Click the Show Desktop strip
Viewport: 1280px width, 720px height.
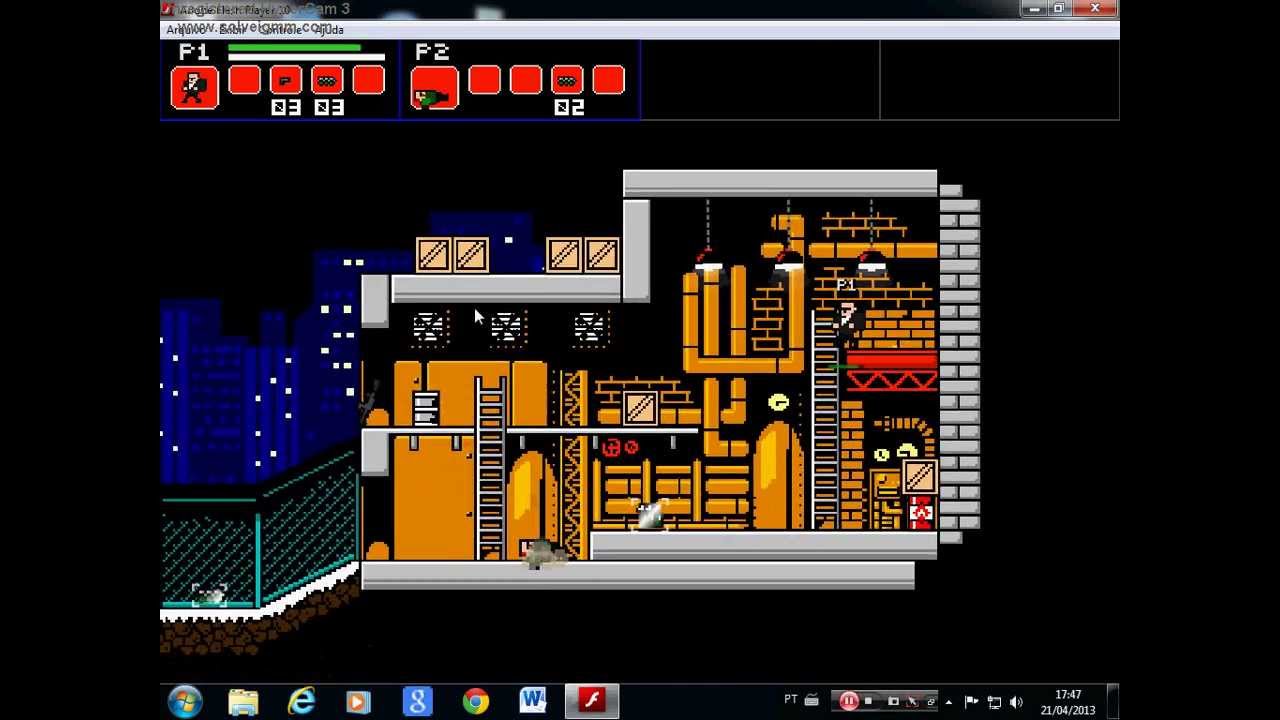tap(1113, 701)
